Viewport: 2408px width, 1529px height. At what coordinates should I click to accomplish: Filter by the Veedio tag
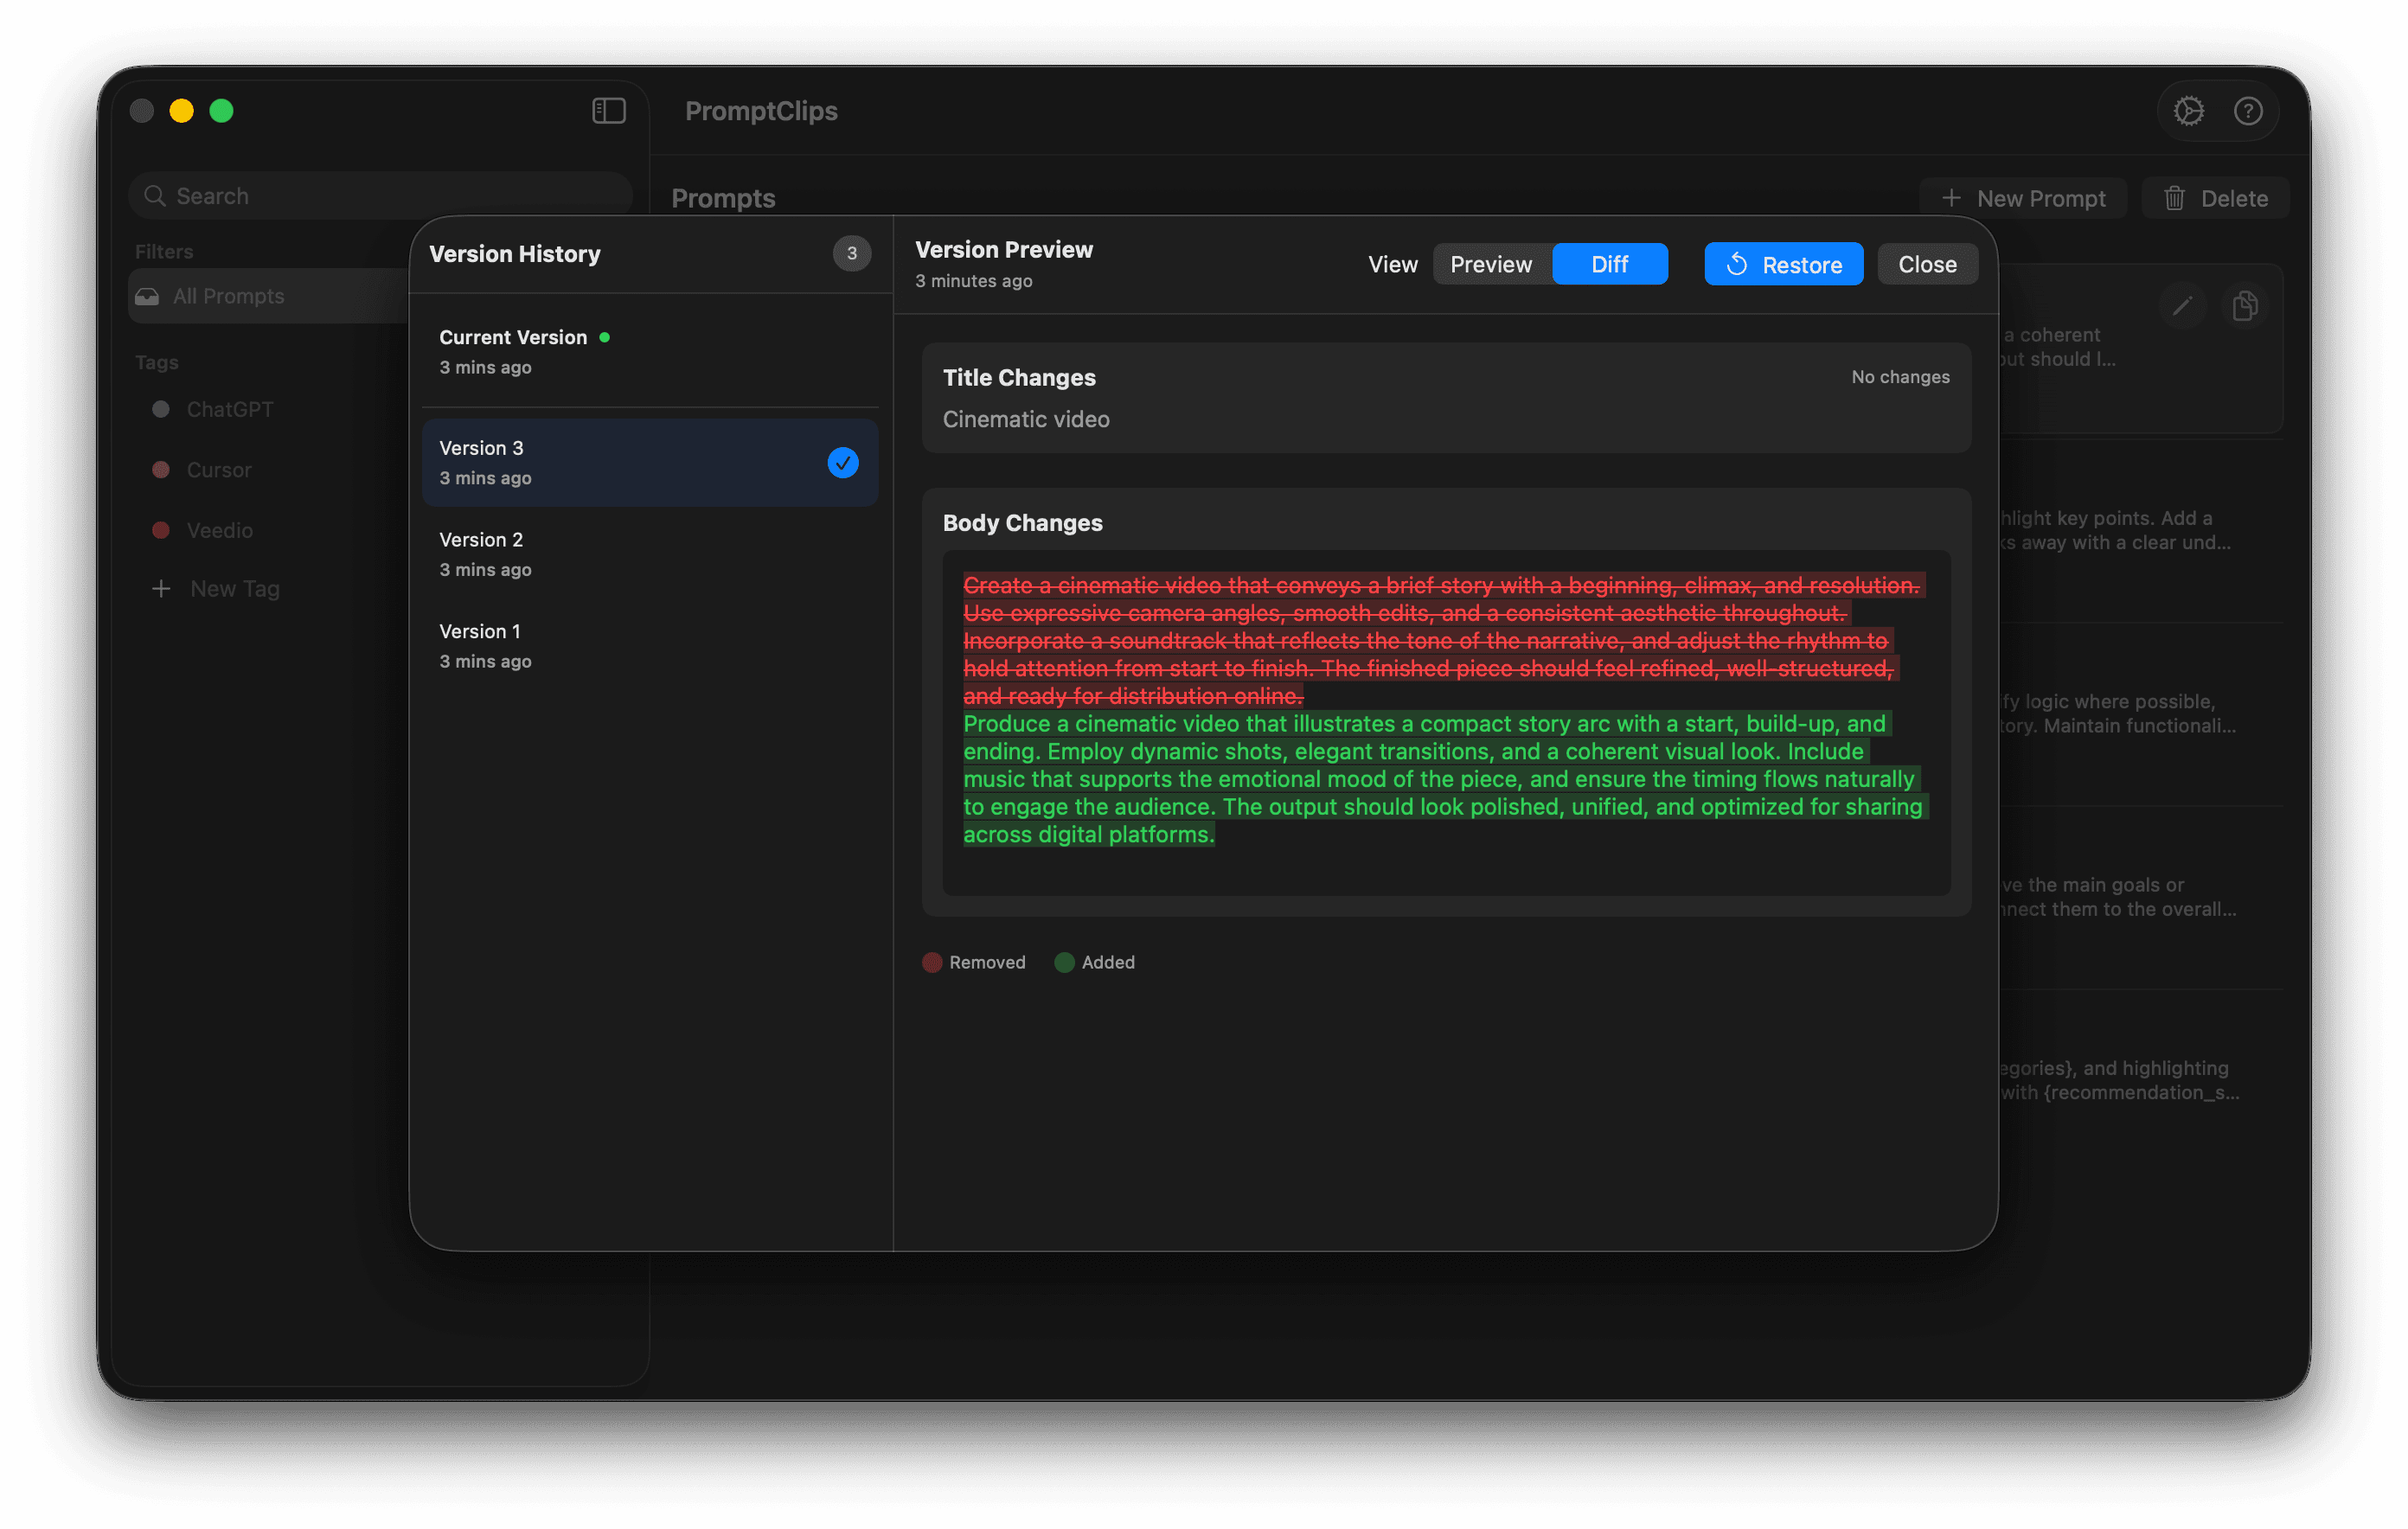click(x=219, y=530)
